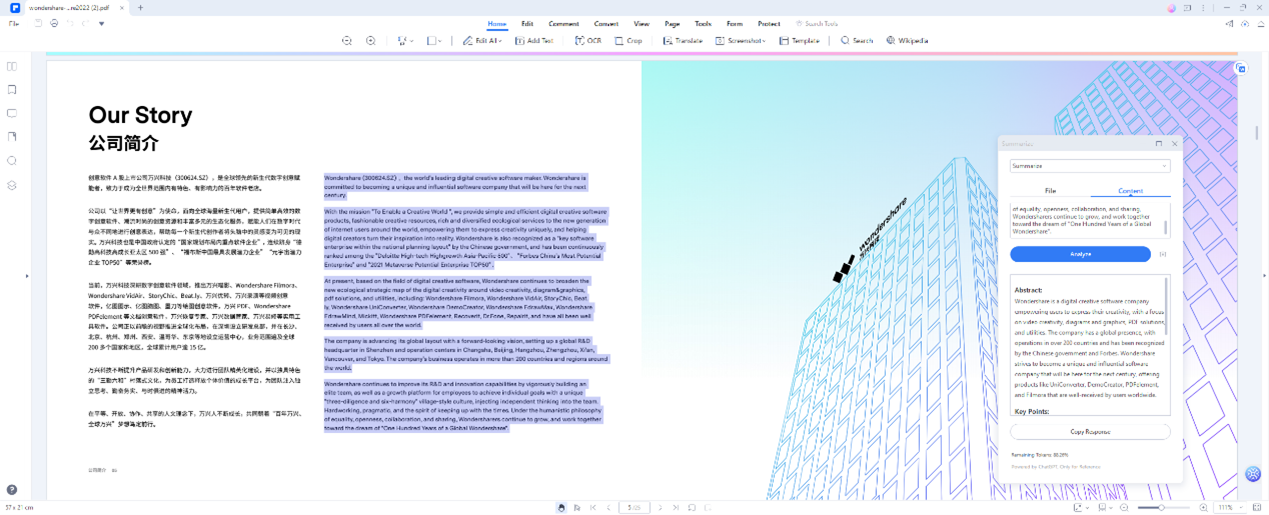Click the Add Text tool
The width and height of the screenshot is (1269, 515).
click(533, 41)
